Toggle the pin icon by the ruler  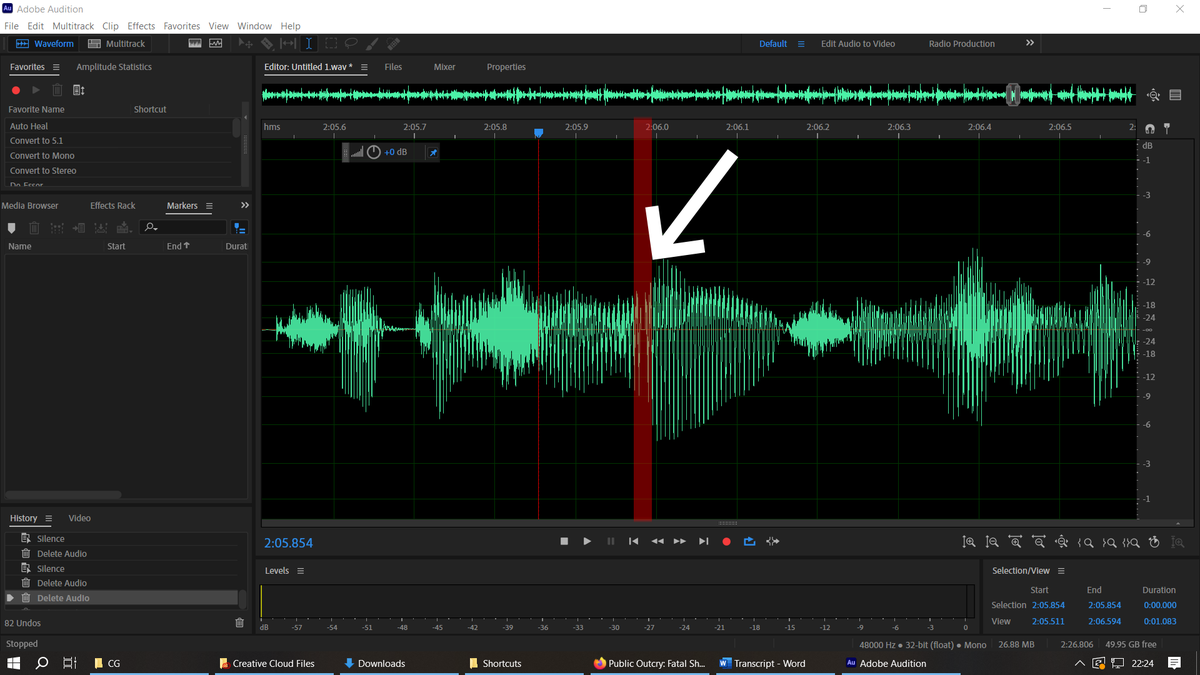point(1166,128)
